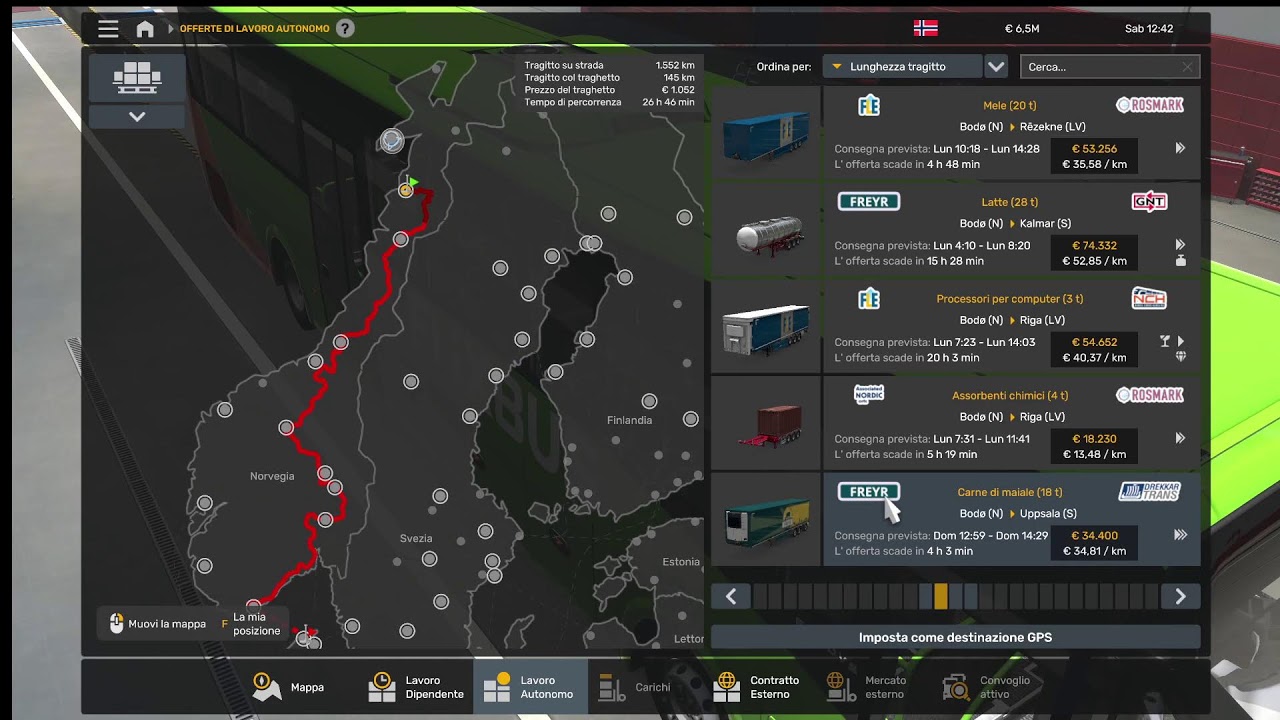Open the Lavoro Autonomo tab
The image size is (1280, 720).
[530, 687]
